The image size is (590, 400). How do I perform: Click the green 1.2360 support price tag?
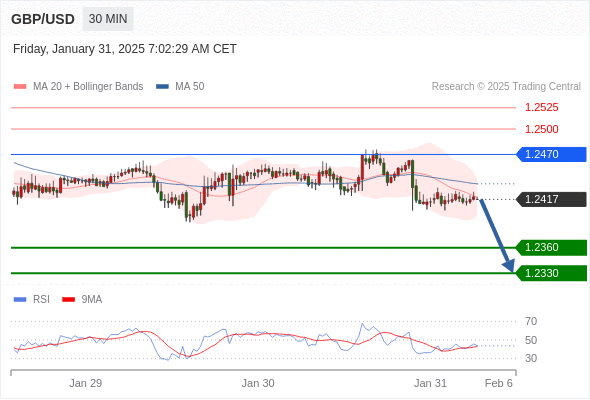tap(551, 248)
